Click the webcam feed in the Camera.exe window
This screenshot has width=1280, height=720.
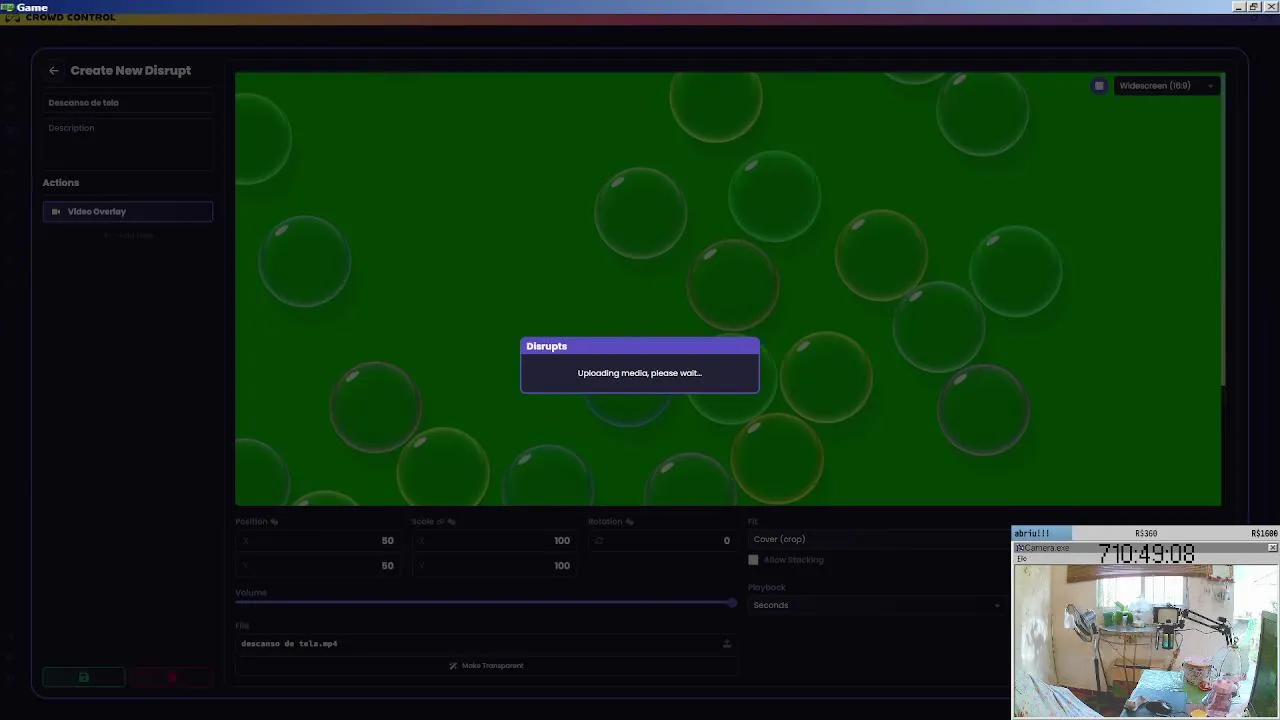1146,640
